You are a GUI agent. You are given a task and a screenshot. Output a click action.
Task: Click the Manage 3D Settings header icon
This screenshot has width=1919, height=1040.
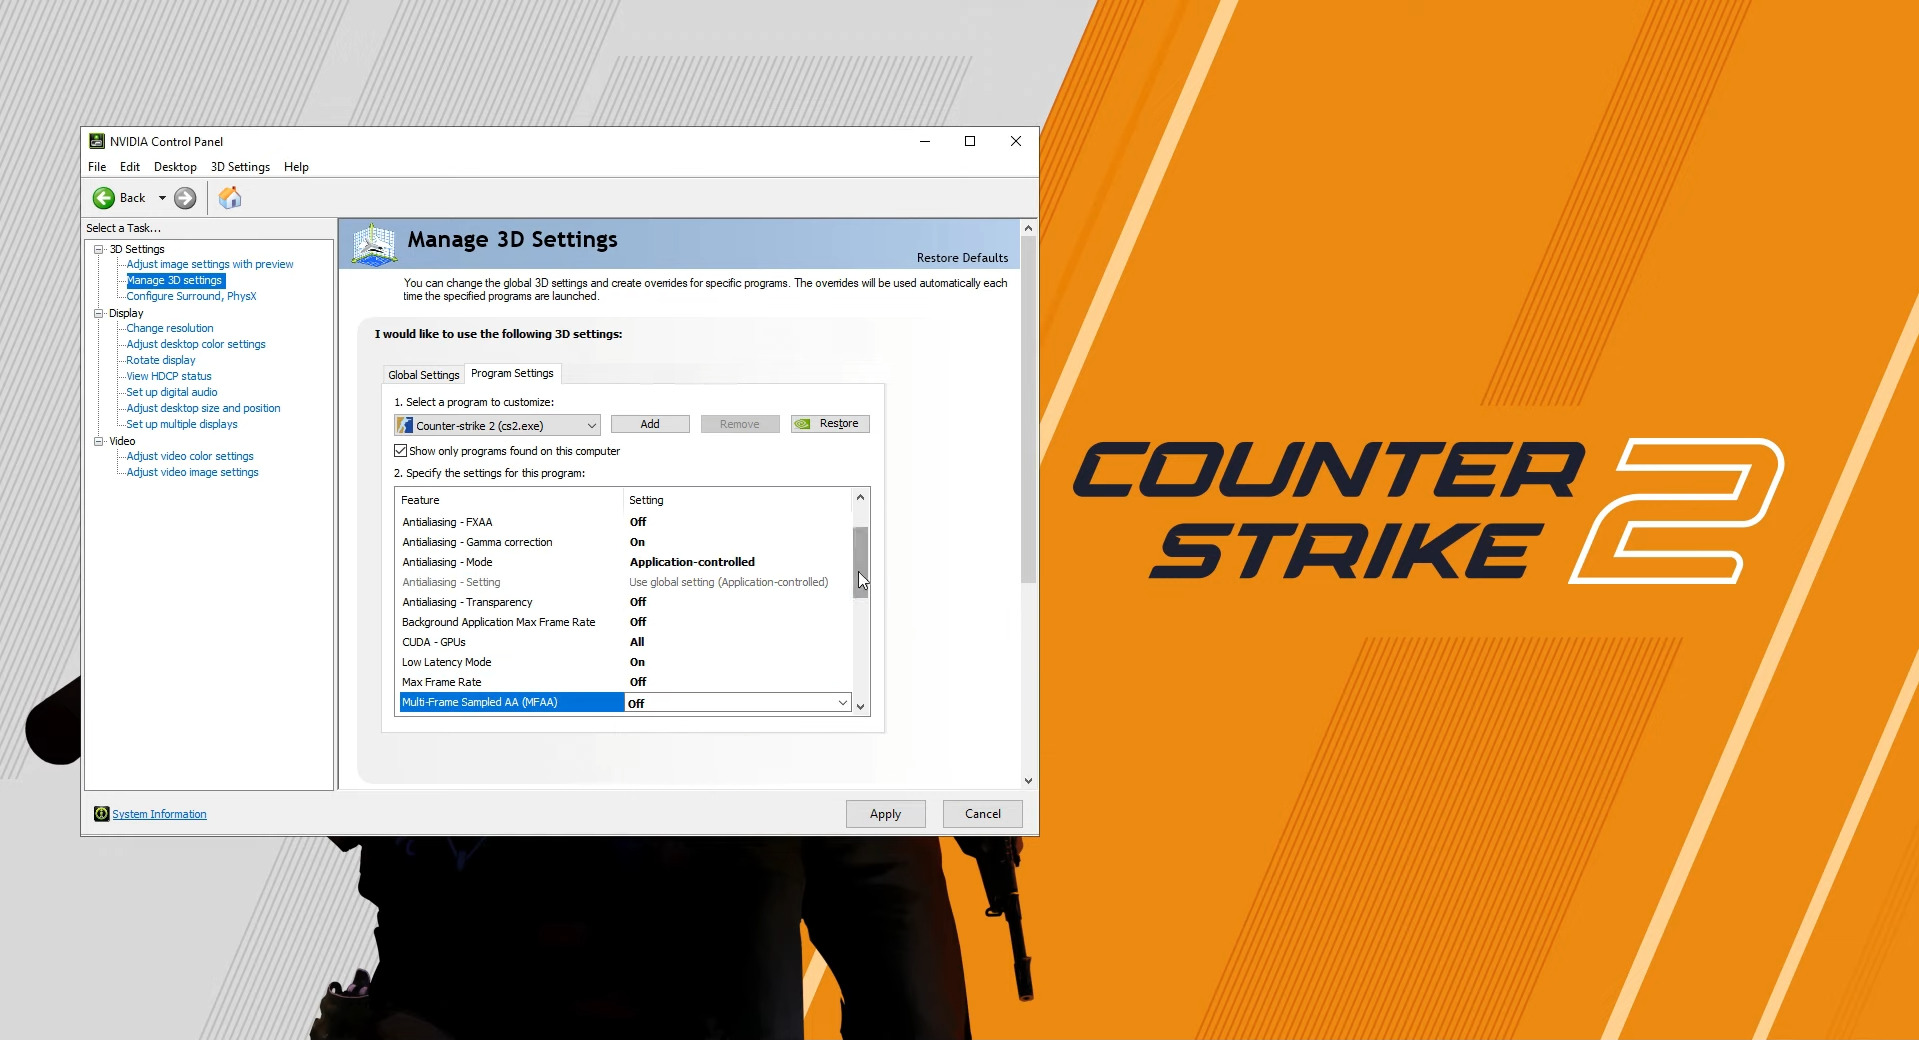point(375,244)
